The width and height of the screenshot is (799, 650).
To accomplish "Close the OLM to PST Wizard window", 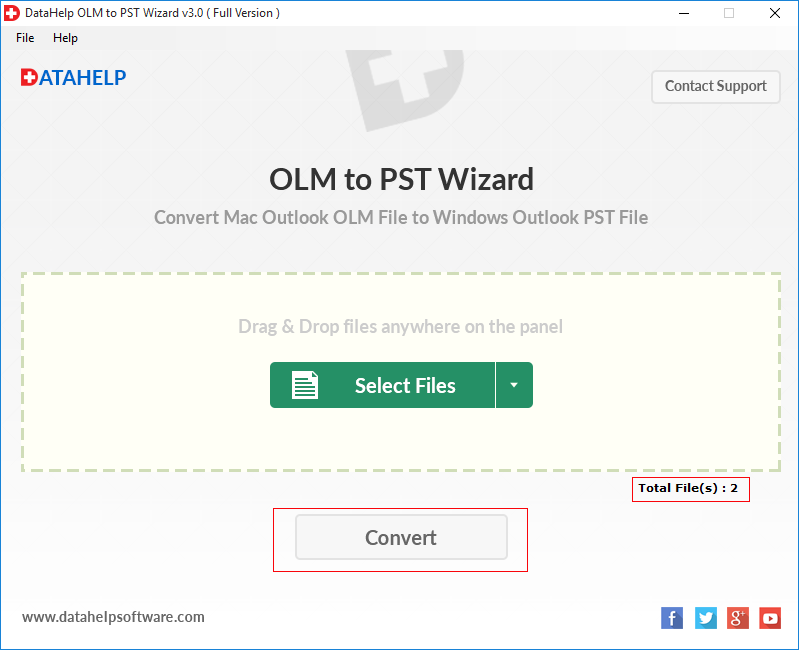I will (x=775, y=13).
